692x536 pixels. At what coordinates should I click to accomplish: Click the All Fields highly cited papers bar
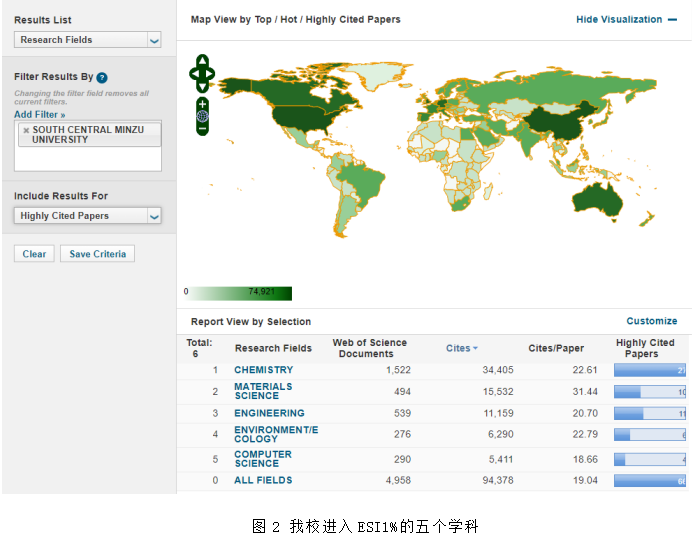coord(650,480)
